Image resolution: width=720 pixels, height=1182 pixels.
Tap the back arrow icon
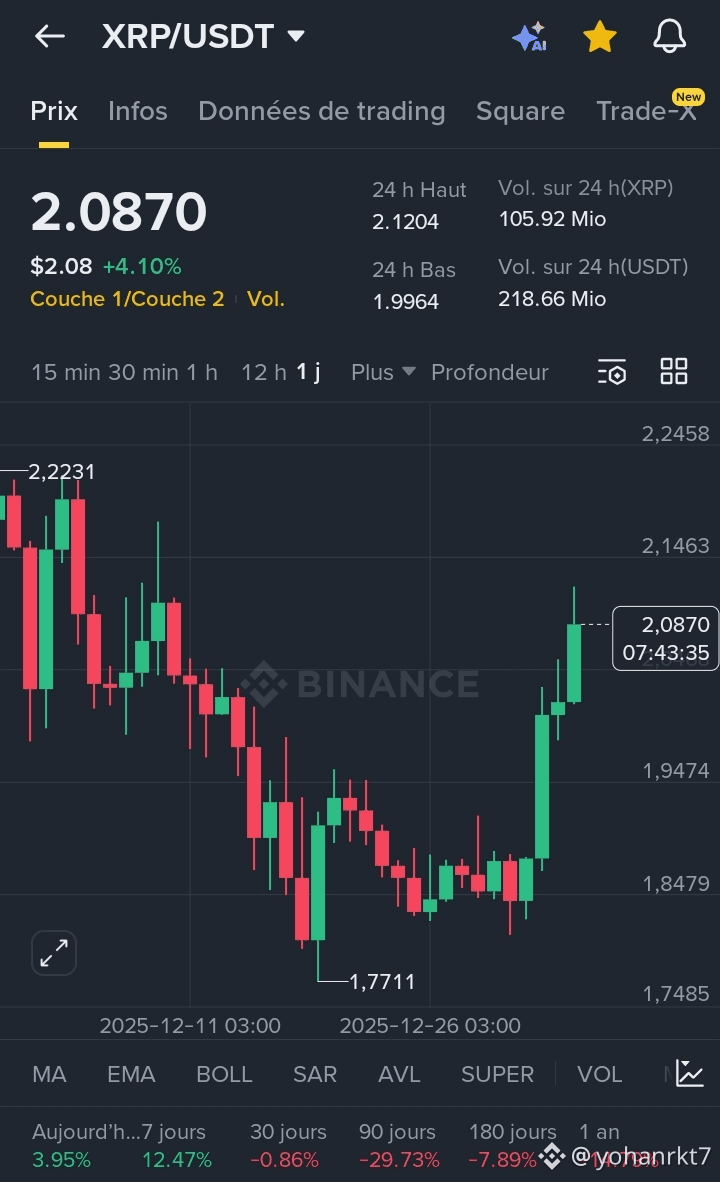[50, 35]
